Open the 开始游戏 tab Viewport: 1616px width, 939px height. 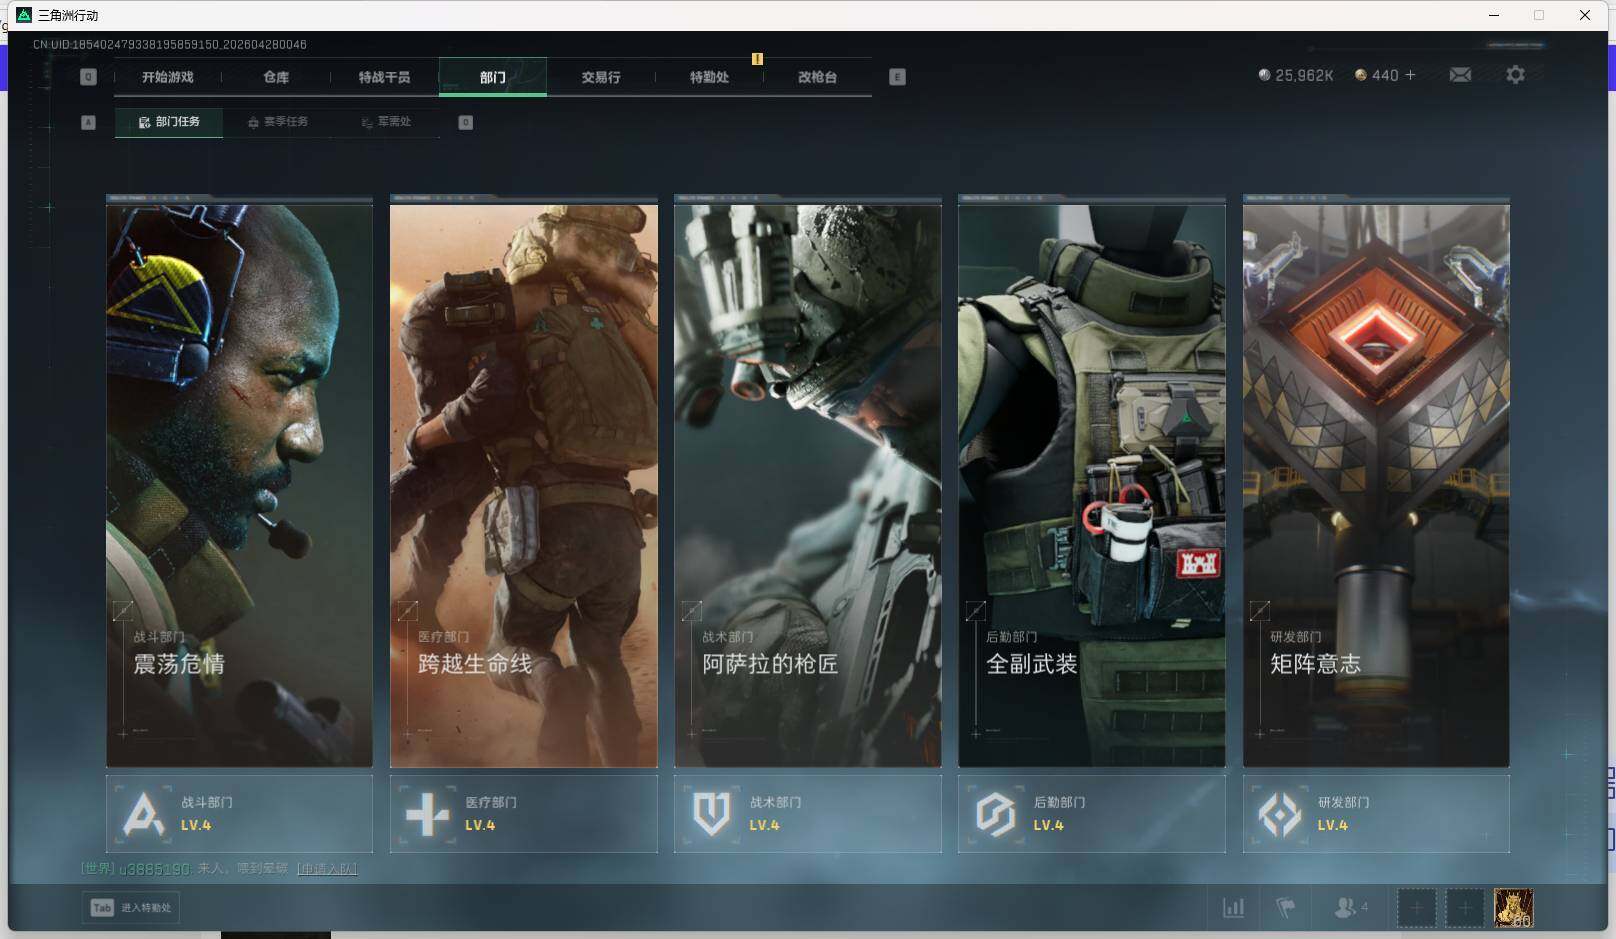click(167, 77)
